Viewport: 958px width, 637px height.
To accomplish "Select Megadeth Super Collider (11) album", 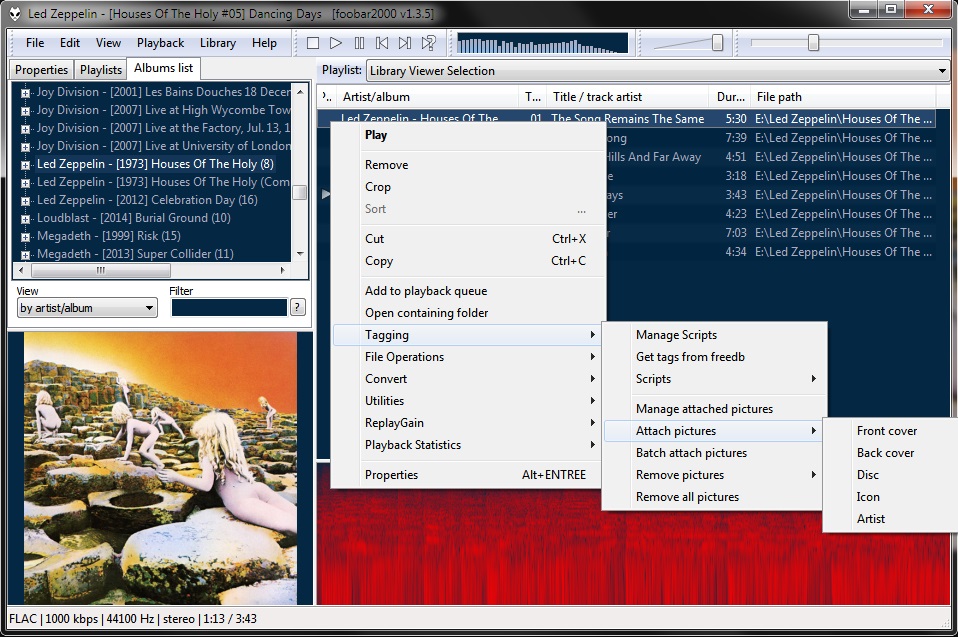I will pos(135,254).
